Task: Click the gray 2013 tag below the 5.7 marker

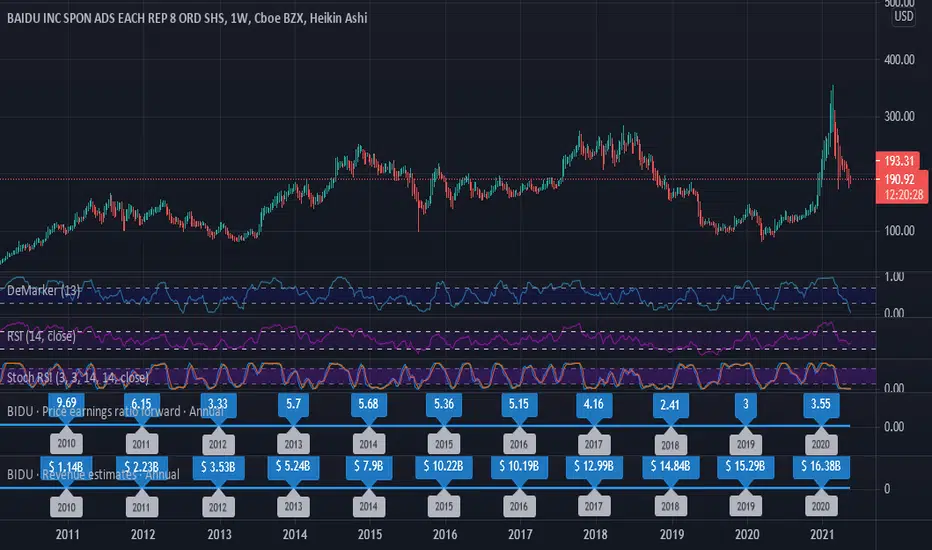Action: tap(293, 444)
